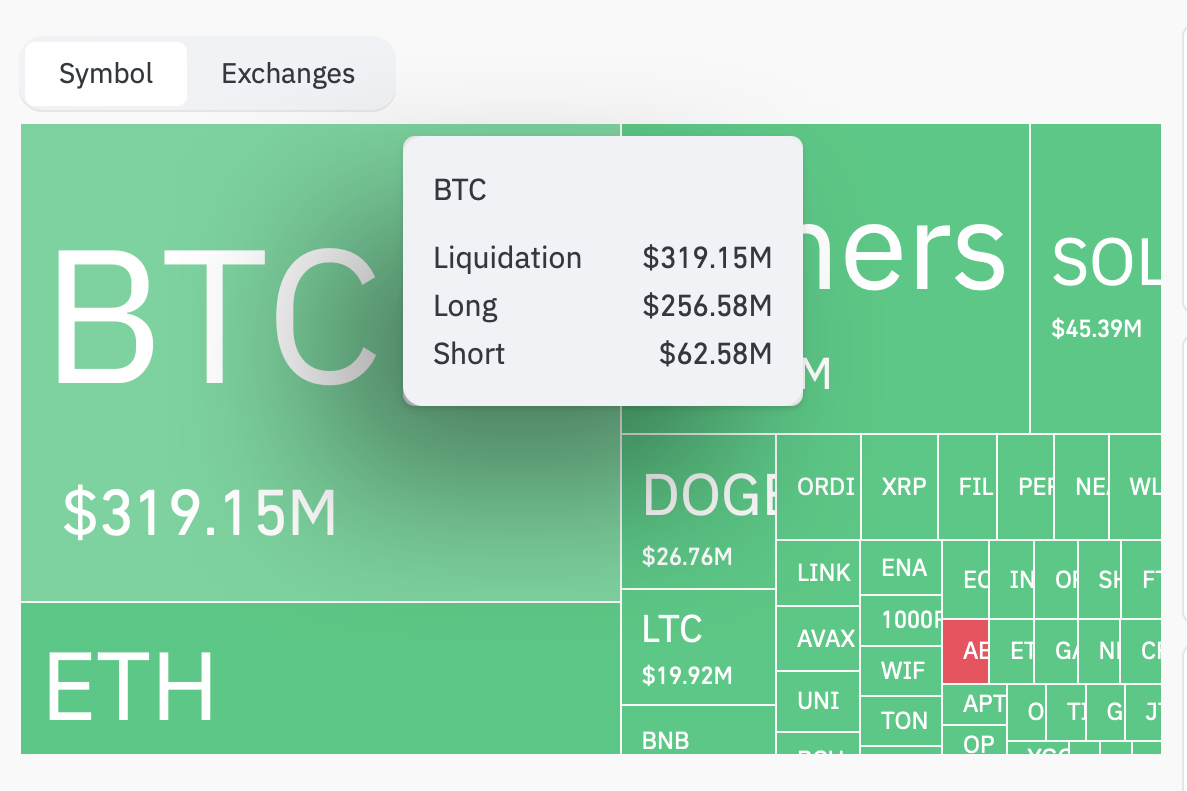This screenshot has width=1187, height=791.
Task: Open the ETH liquidation tile
Action: [320, 678]
